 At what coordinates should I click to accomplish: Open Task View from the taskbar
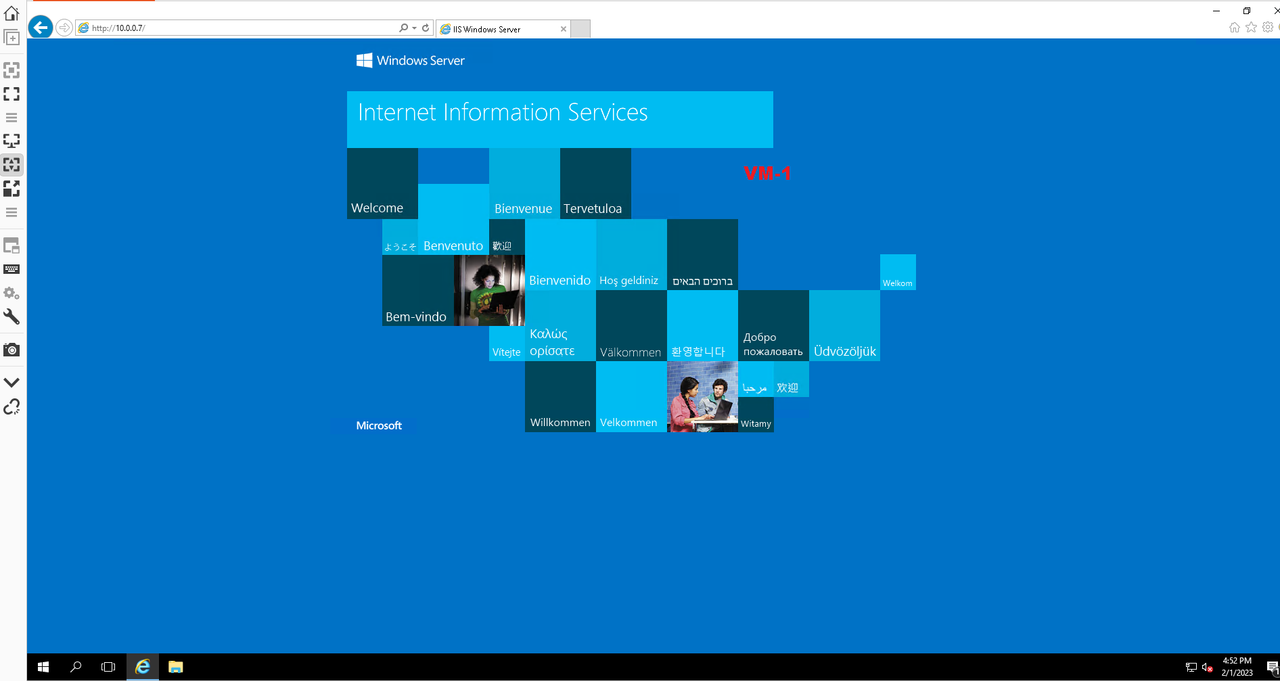[108, 667]
